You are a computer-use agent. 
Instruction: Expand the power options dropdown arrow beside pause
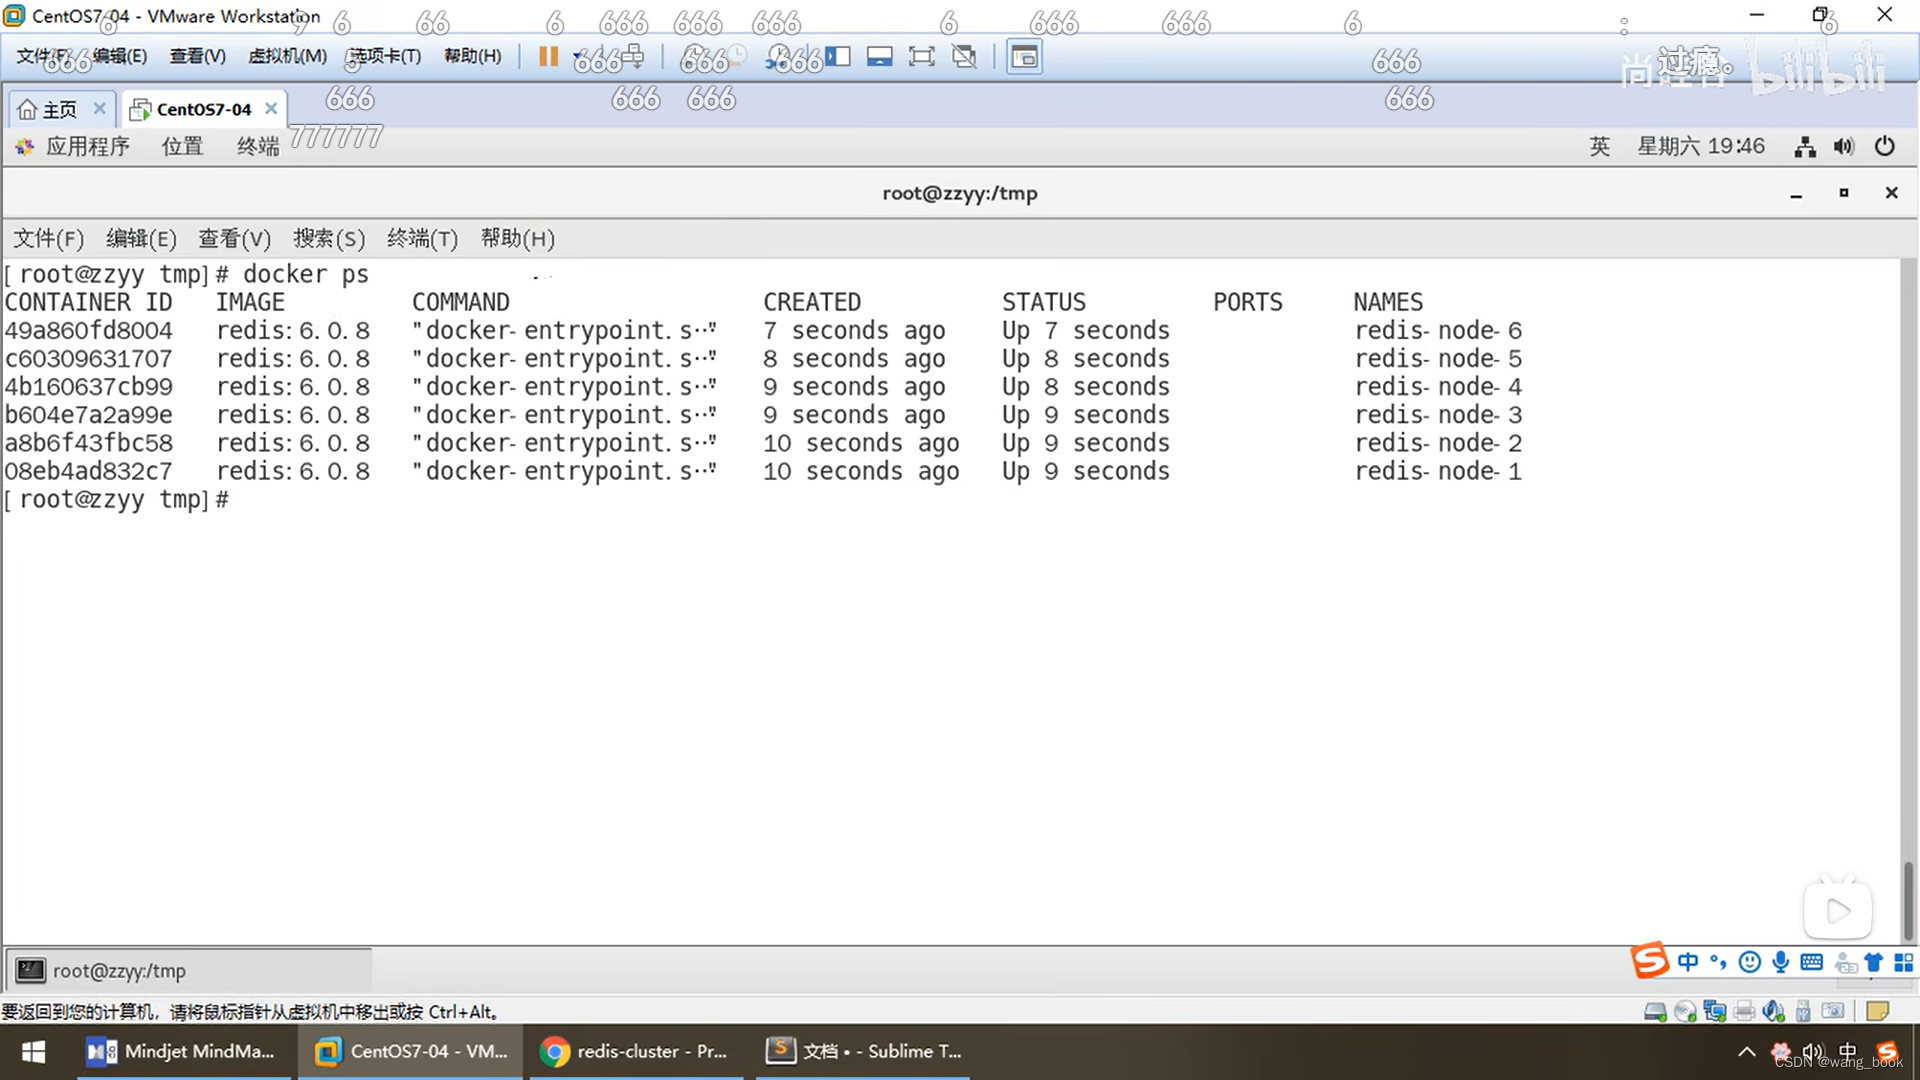click(578, 57)
